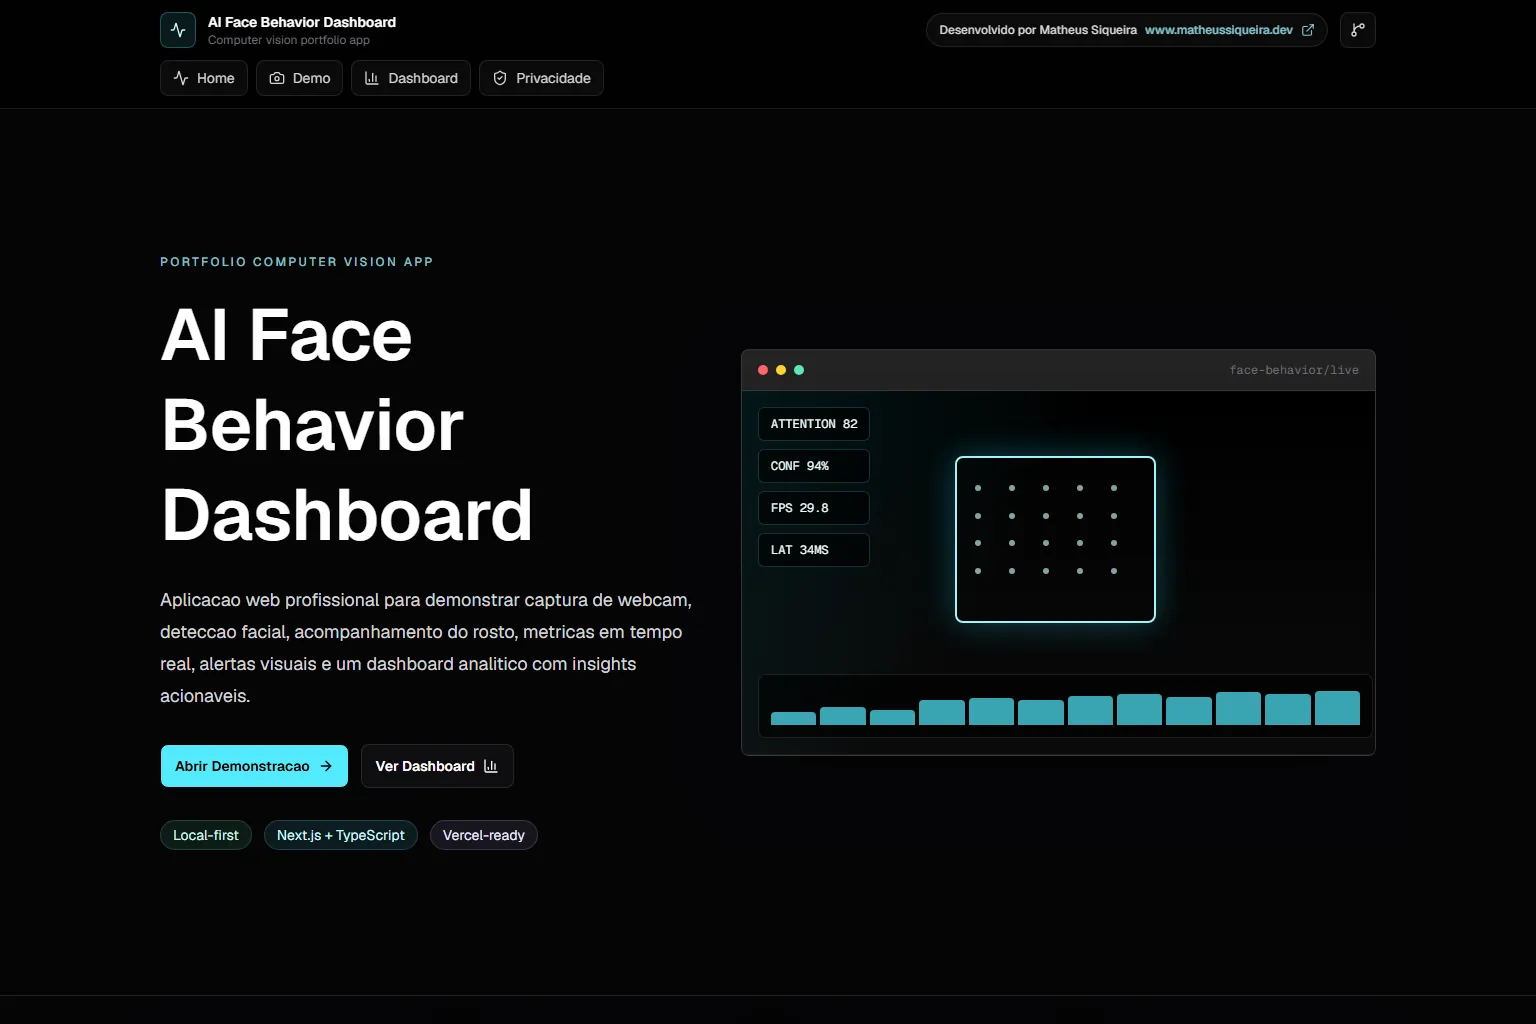Click the Ver Dashboard button

[437, 766]
